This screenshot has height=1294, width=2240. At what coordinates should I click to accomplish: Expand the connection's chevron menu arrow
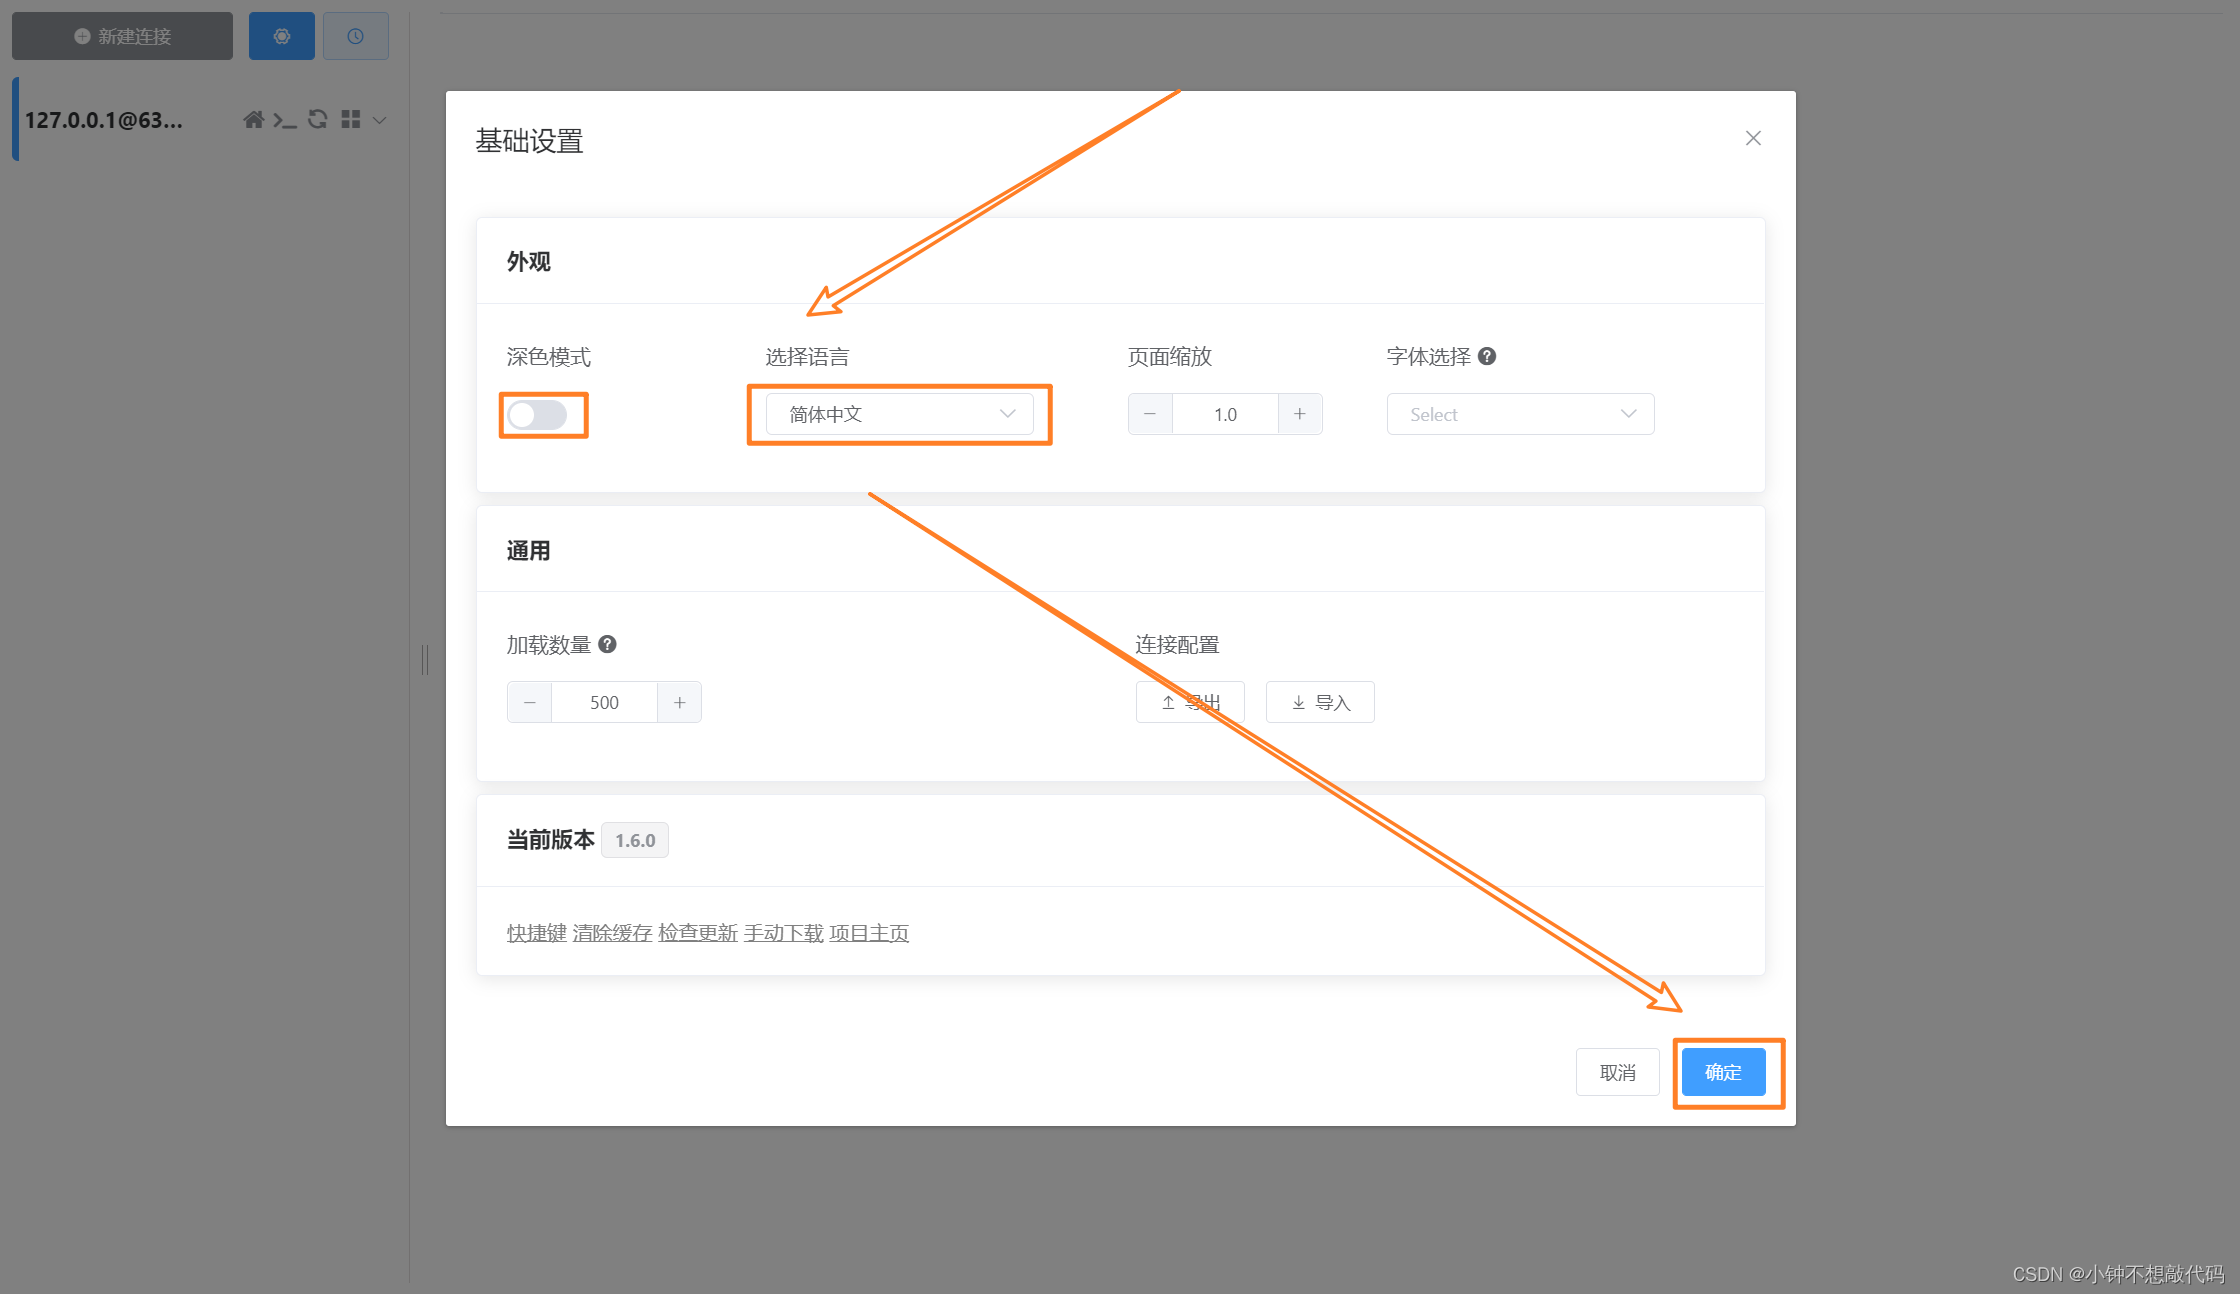[380, 120]
